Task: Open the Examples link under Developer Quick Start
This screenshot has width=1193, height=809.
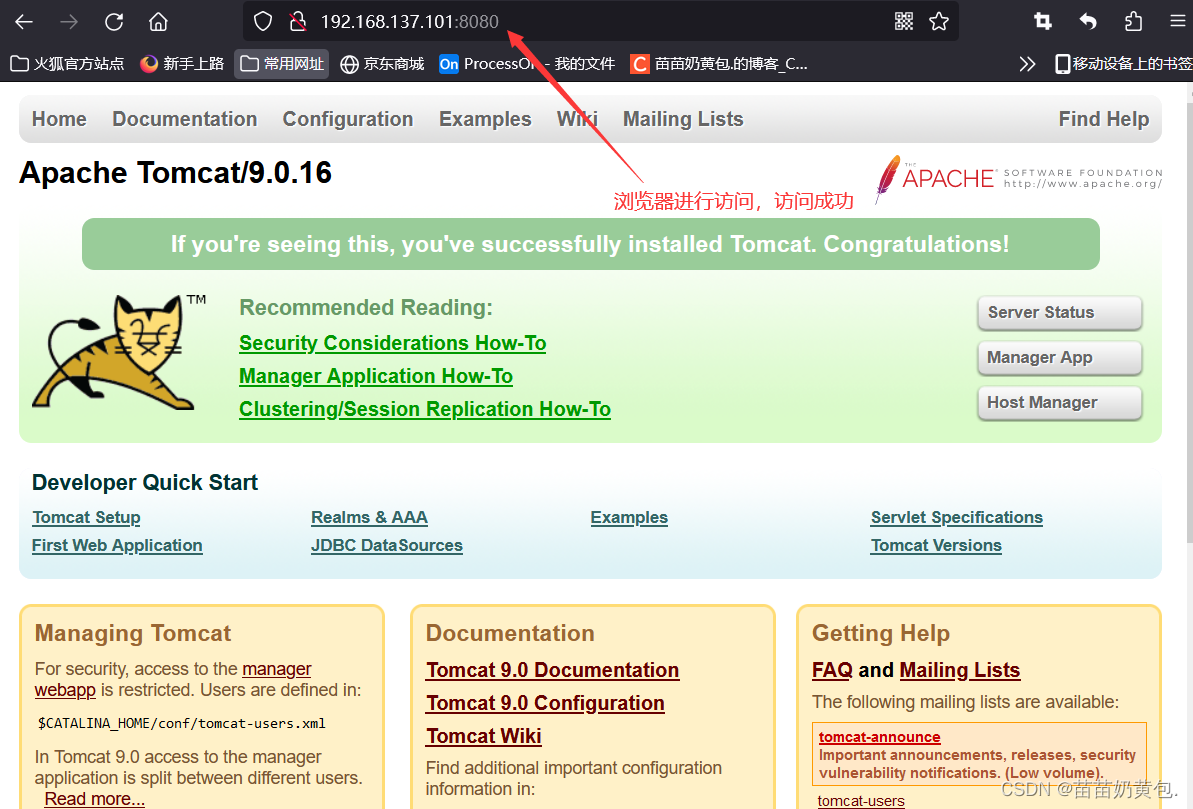Action: pos(629,518)
